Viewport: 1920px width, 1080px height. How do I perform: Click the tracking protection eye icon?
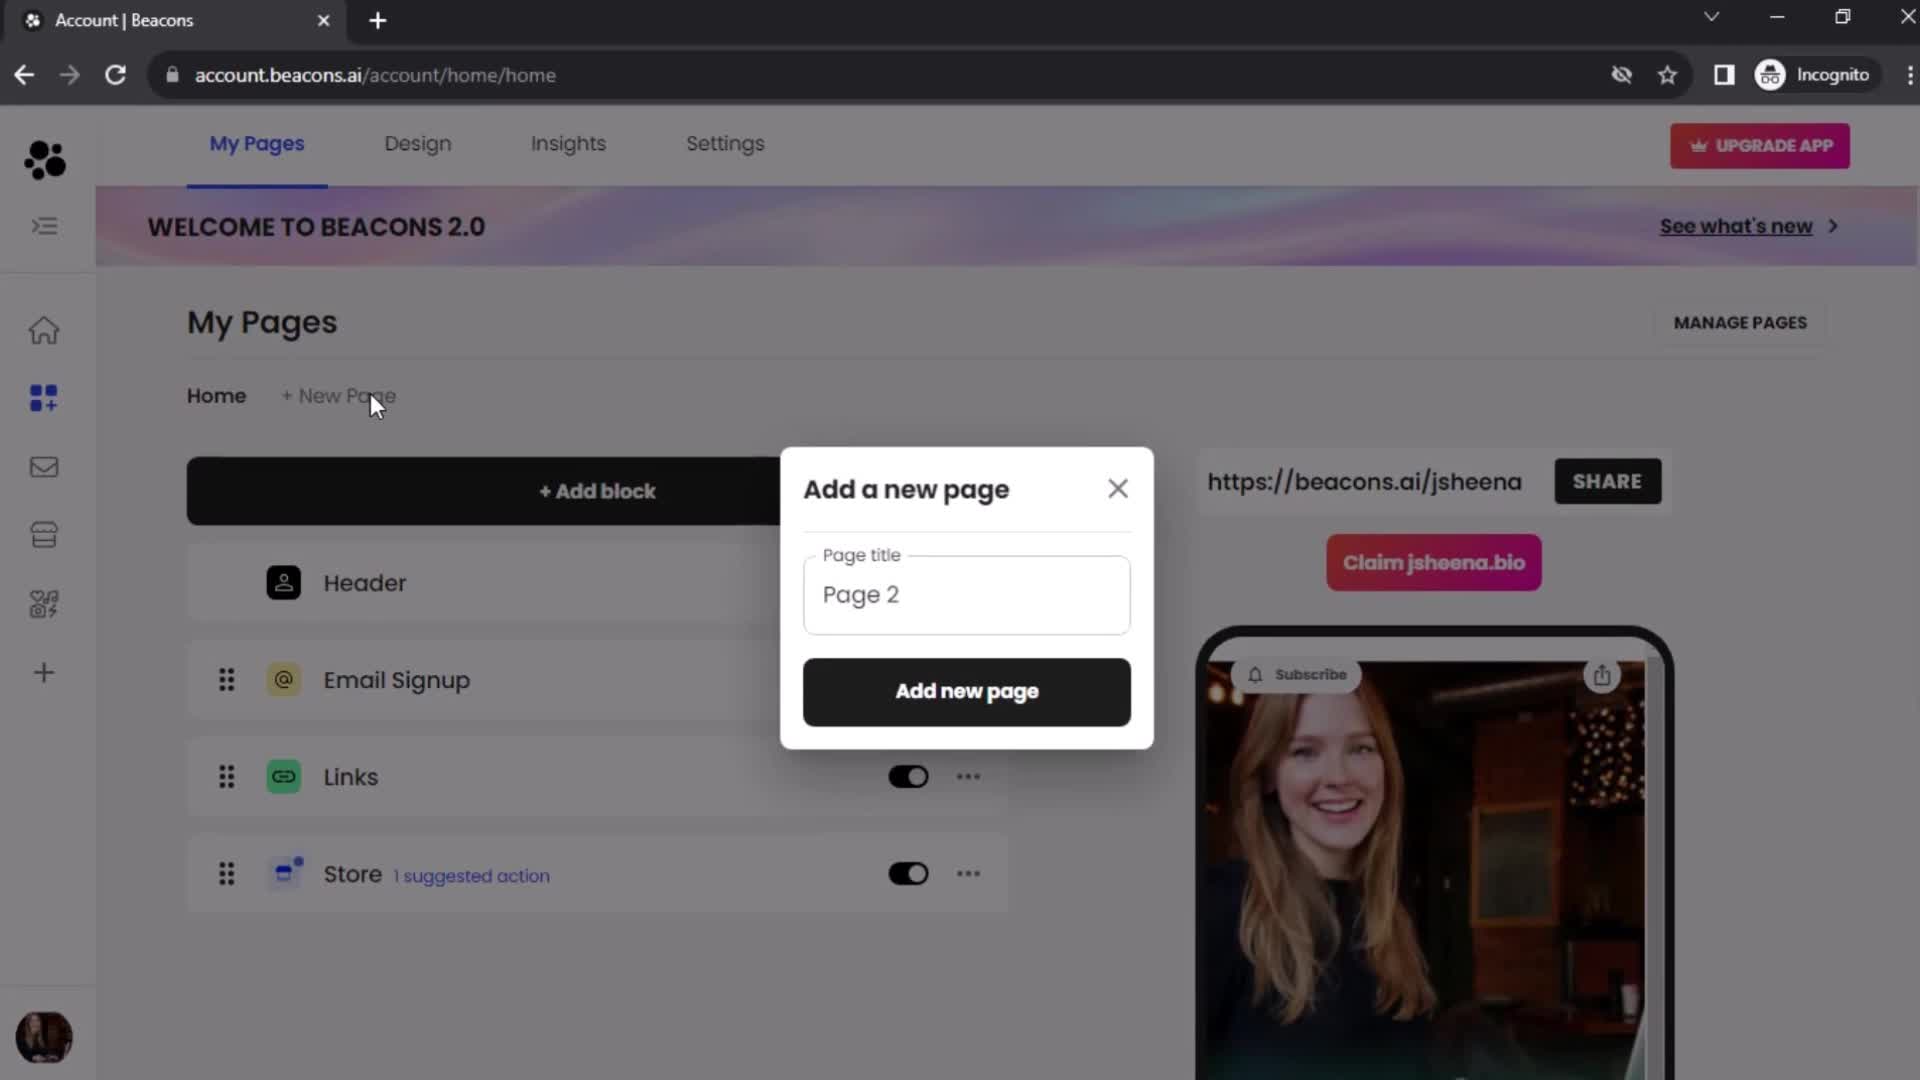[x=1622, y=75]
